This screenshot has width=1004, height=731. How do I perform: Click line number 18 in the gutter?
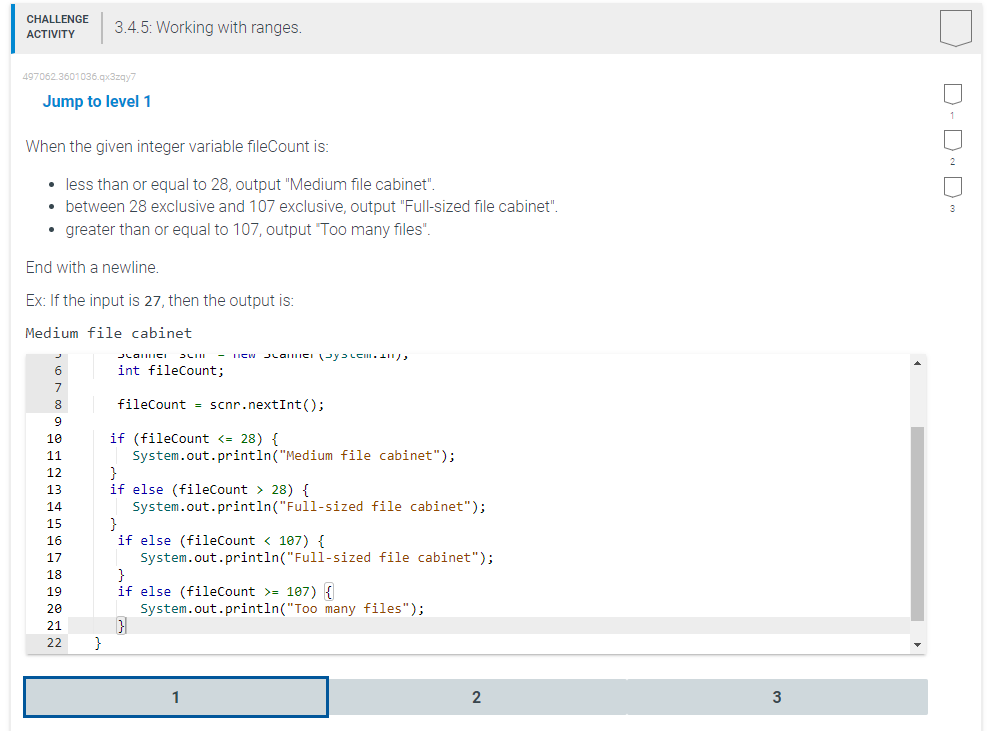pyautogui.click(x=54, y=575)
